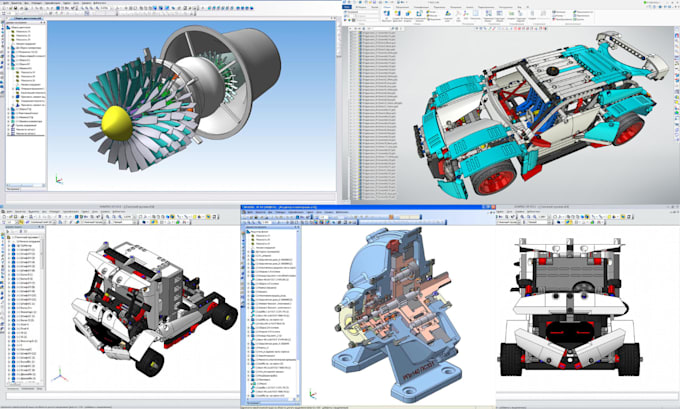Open the Библиотеки menu in the bottom-left window

click(x=121, y=212)
